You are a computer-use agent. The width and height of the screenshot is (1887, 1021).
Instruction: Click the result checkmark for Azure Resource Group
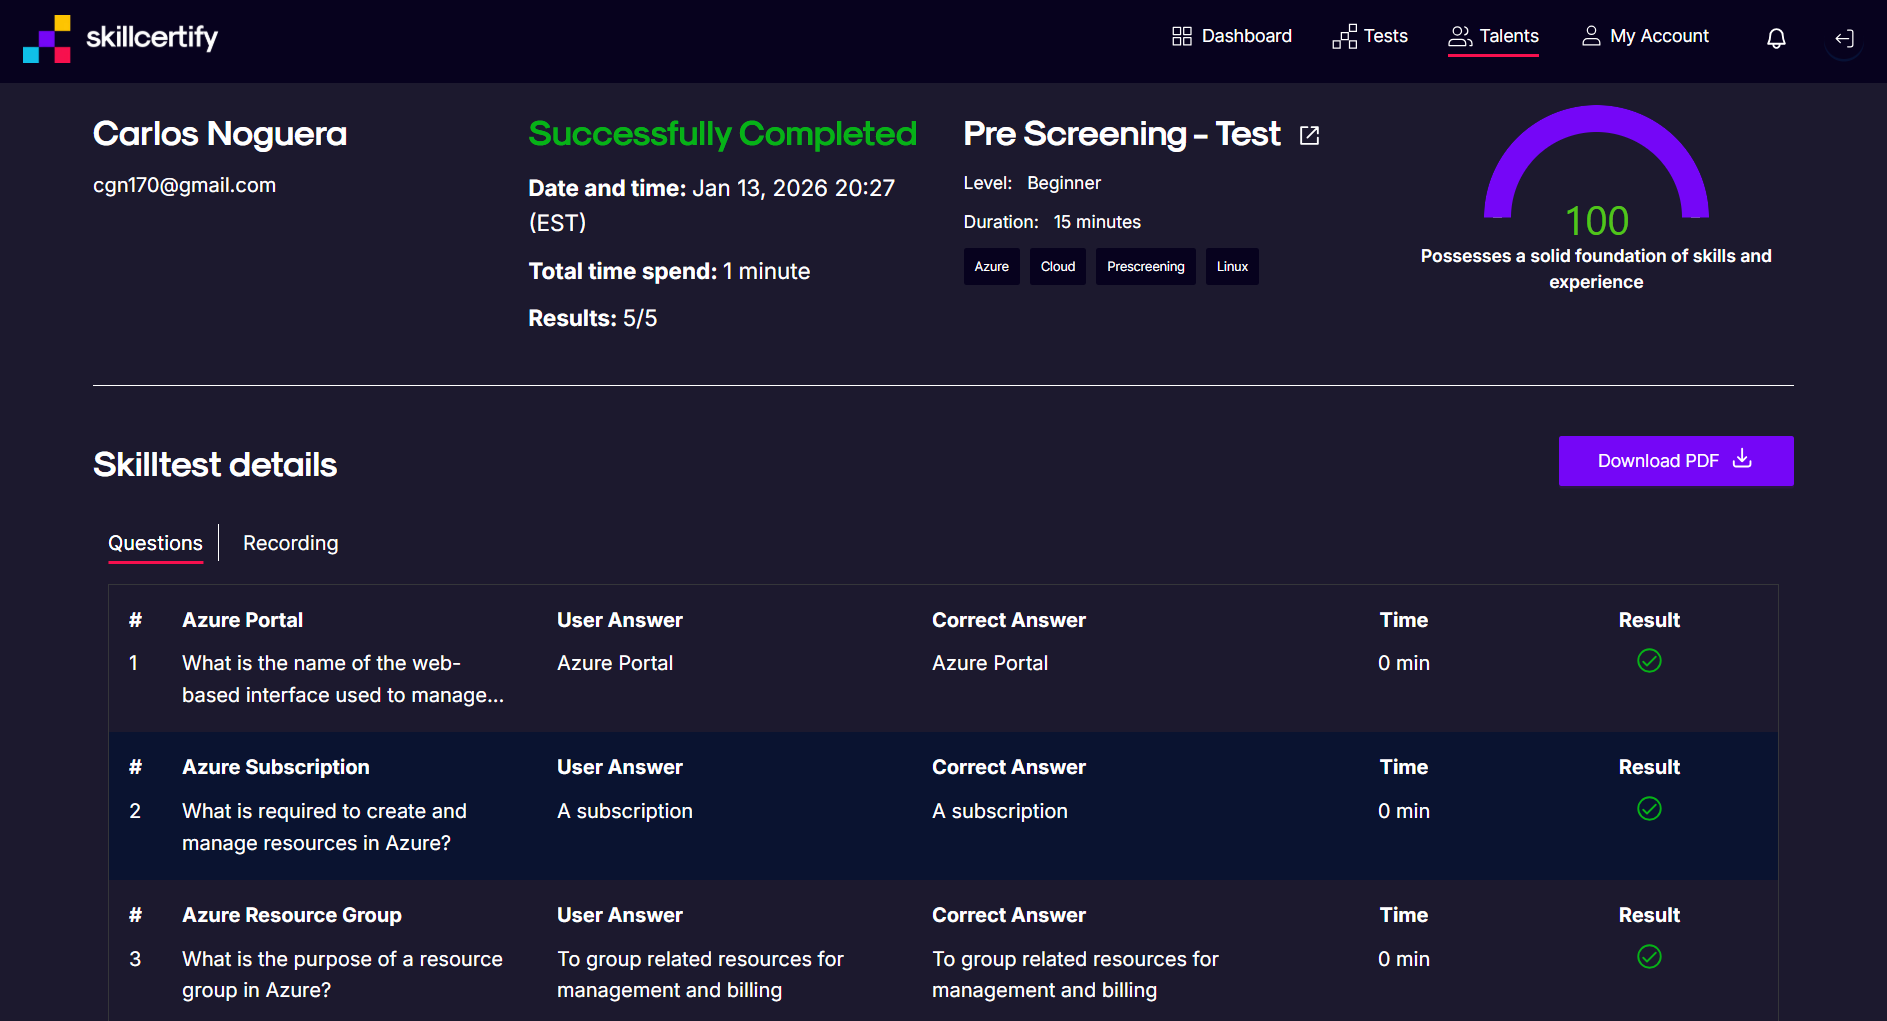tap(1649, 957)
